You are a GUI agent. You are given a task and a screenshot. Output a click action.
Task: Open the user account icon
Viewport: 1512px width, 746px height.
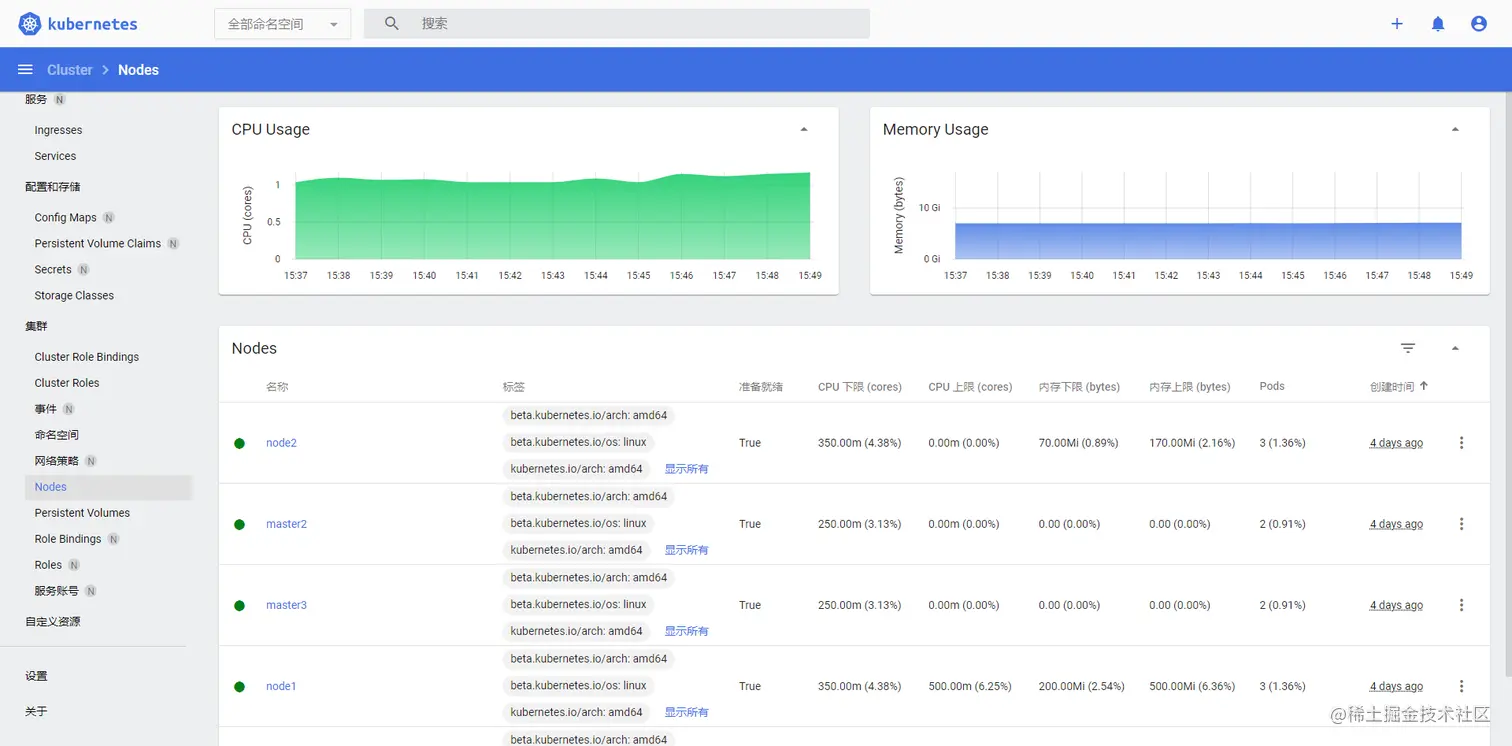tap(1479, 24)
